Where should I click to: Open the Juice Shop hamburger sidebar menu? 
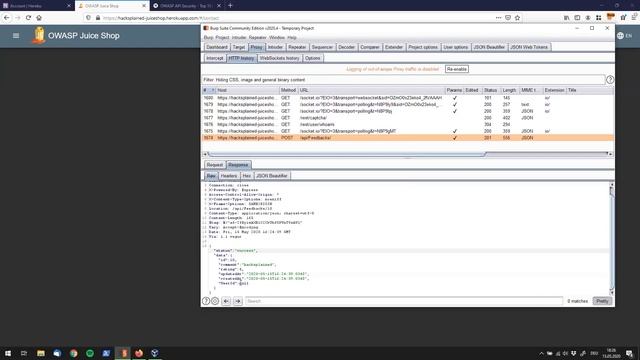pos(16,36)
